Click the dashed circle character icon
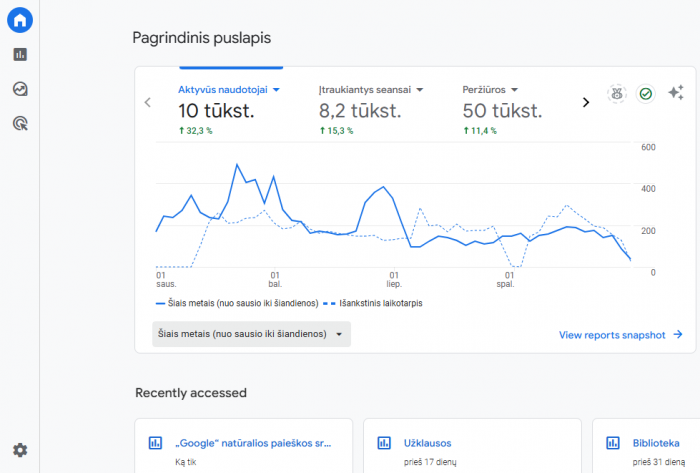Viewport: 700px width, 473px height. [x=617, y=94]
